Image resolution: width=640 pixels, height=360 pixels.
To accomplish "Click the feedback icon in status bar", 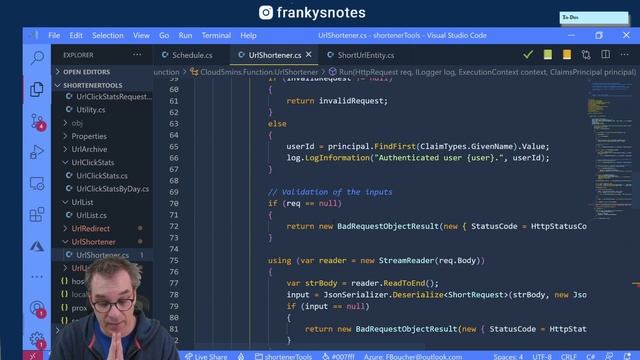I will pyautogui.click(x=609, y=356).
